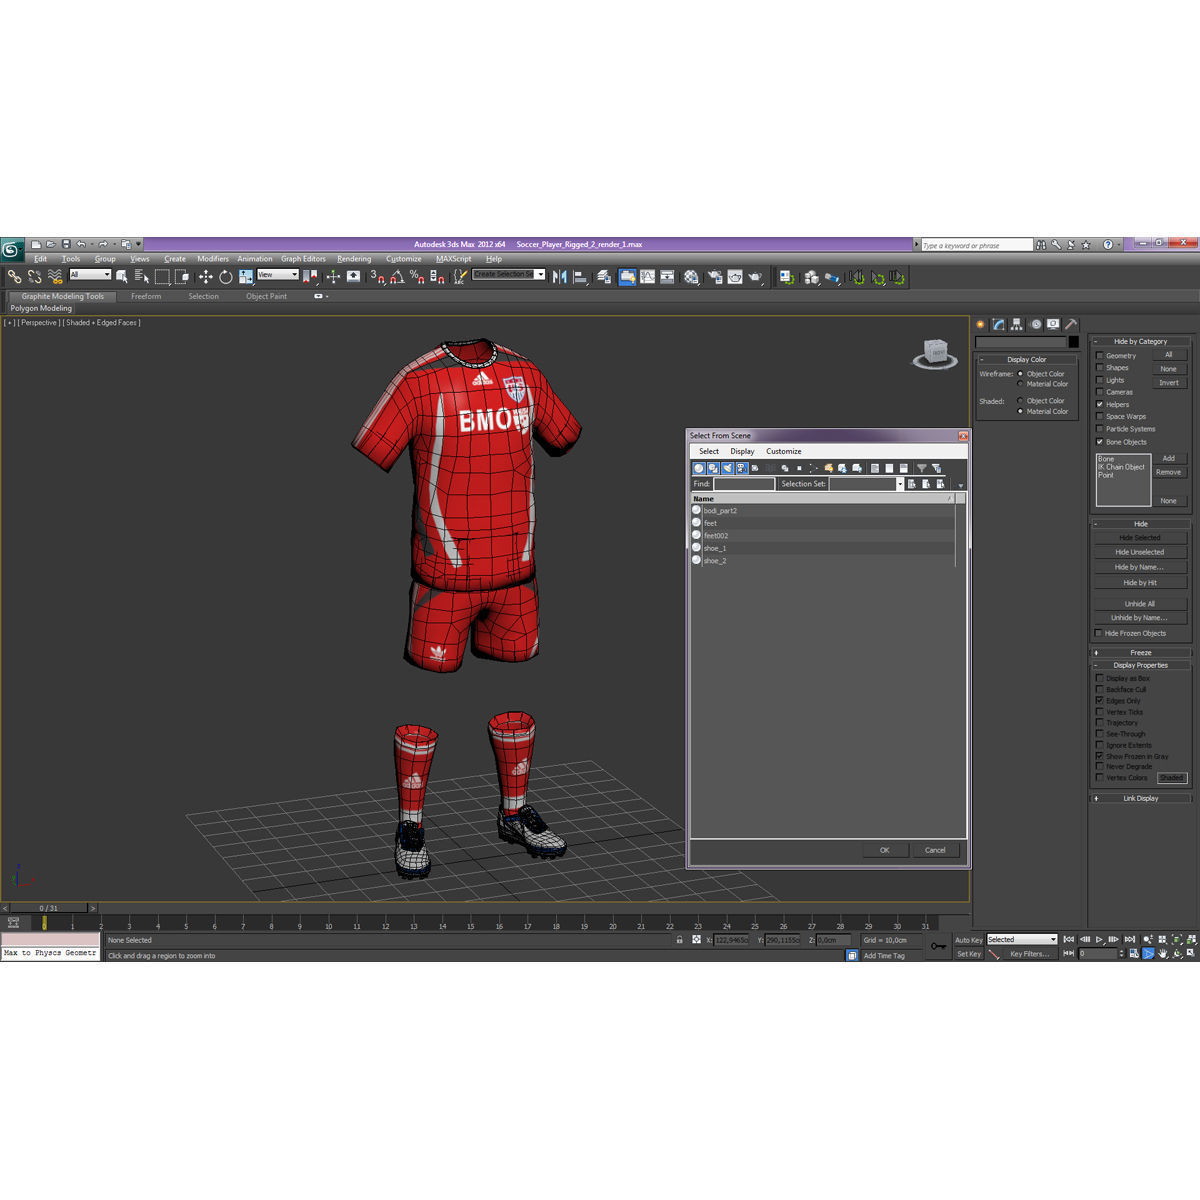Open Select by Name tool
The width and height of the screenshot is (1200, 1200).
(x=141, y=277)
